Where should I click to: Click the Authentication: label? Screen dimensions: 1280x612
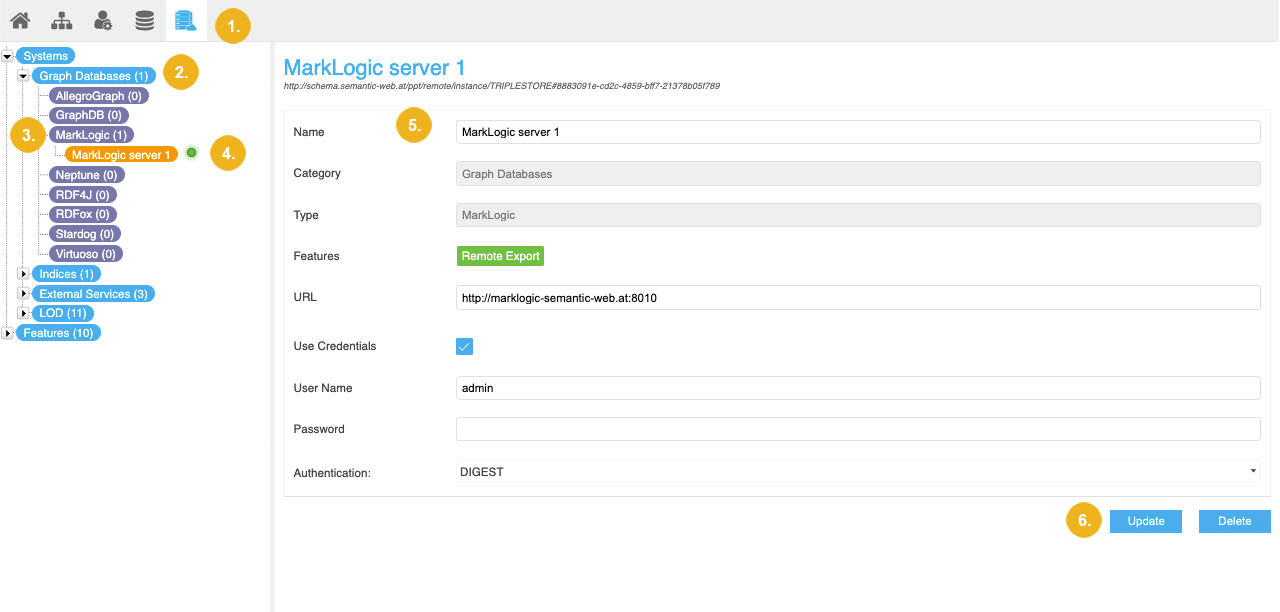pyautogui.click(x=332, y=472)
